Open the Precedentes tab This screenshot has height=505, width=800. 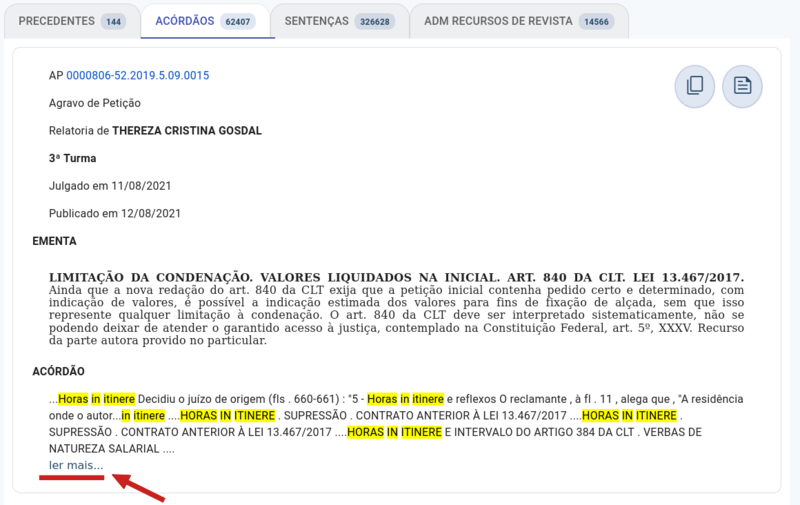coord(72,21)
